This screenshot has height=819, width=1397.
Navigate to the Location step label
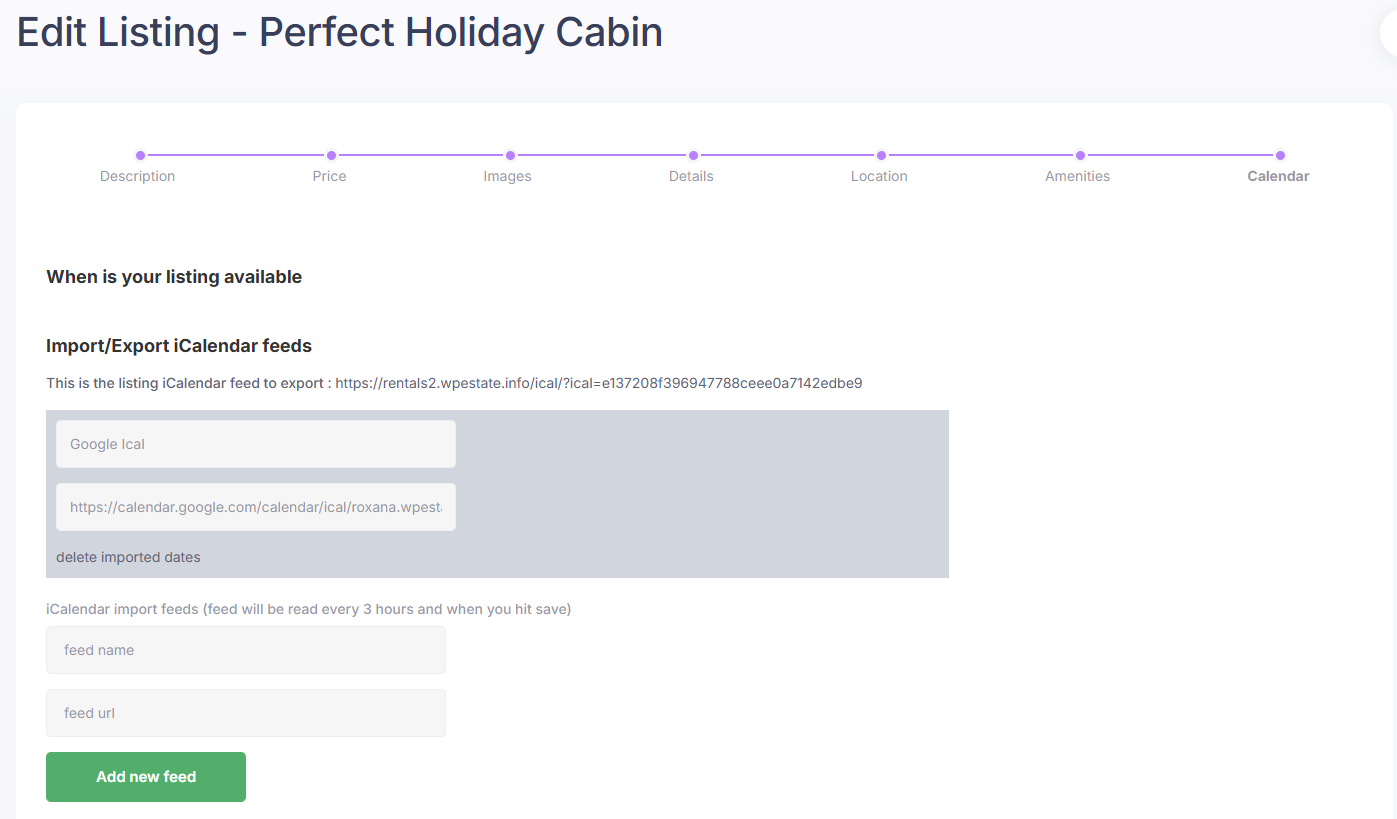pos(879,176)
